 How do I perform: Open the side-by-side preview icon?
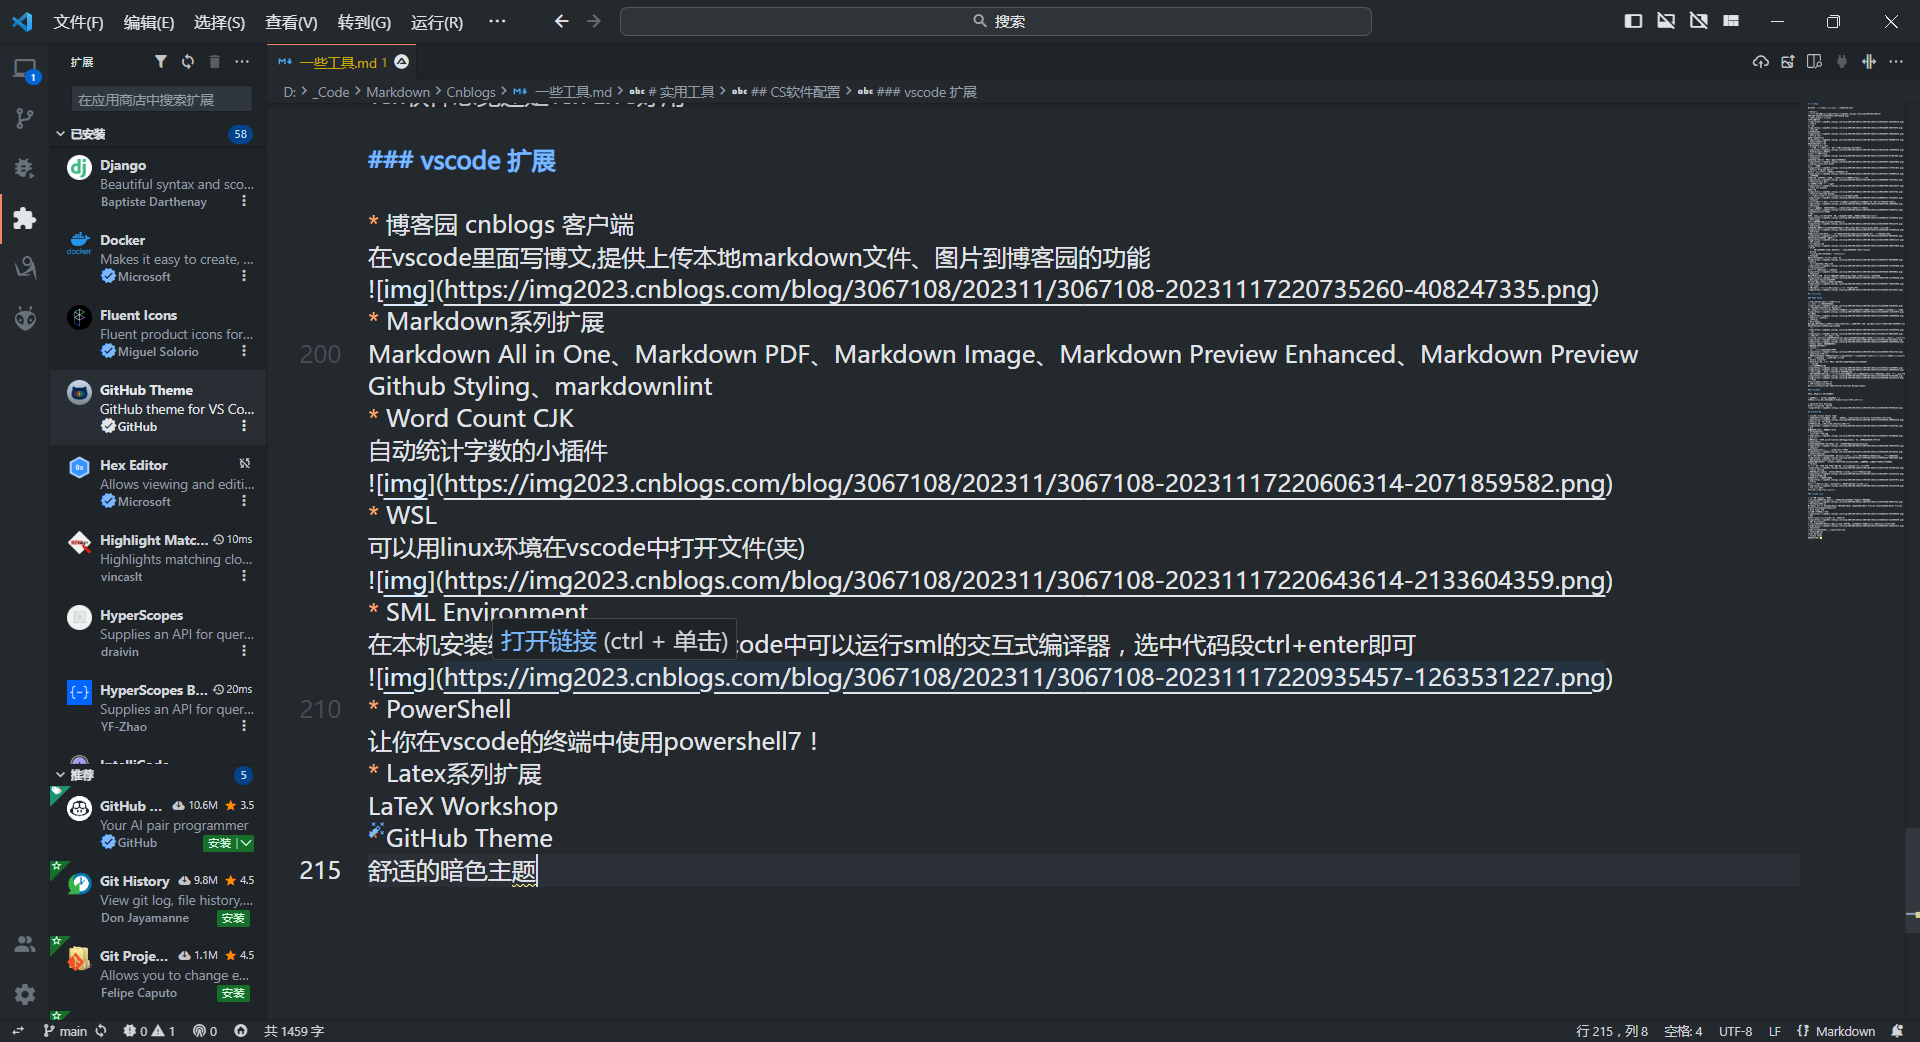click(x=1814, y=62)
